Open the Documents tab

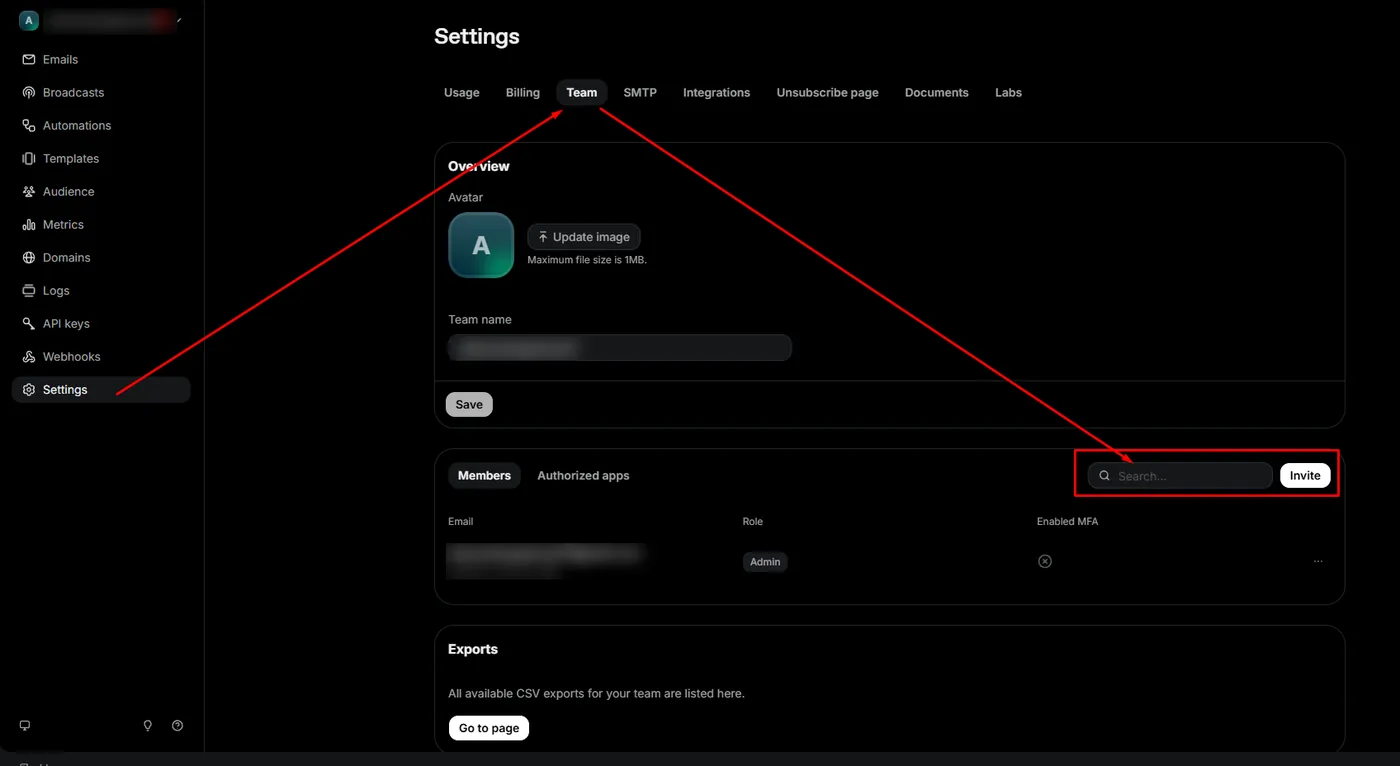[x=937, y=93]
